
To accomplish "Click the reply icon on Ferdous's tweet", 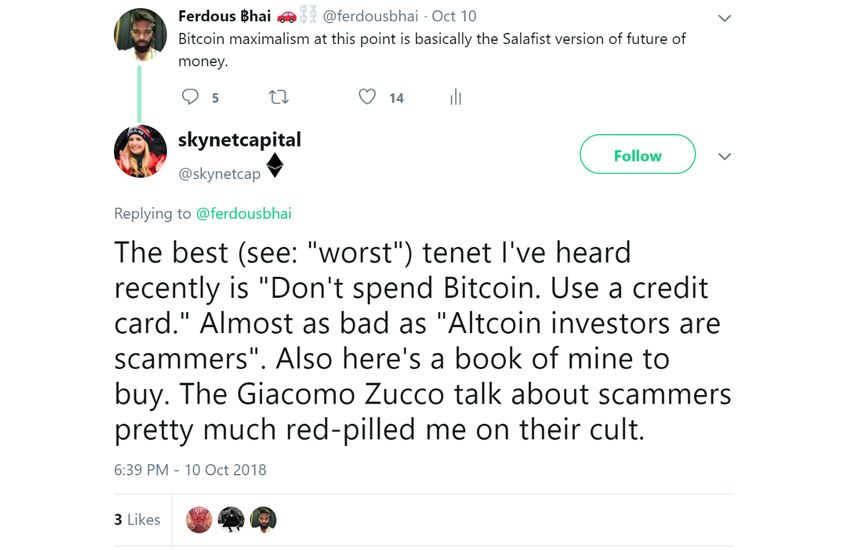I will (x=190, y=97).
